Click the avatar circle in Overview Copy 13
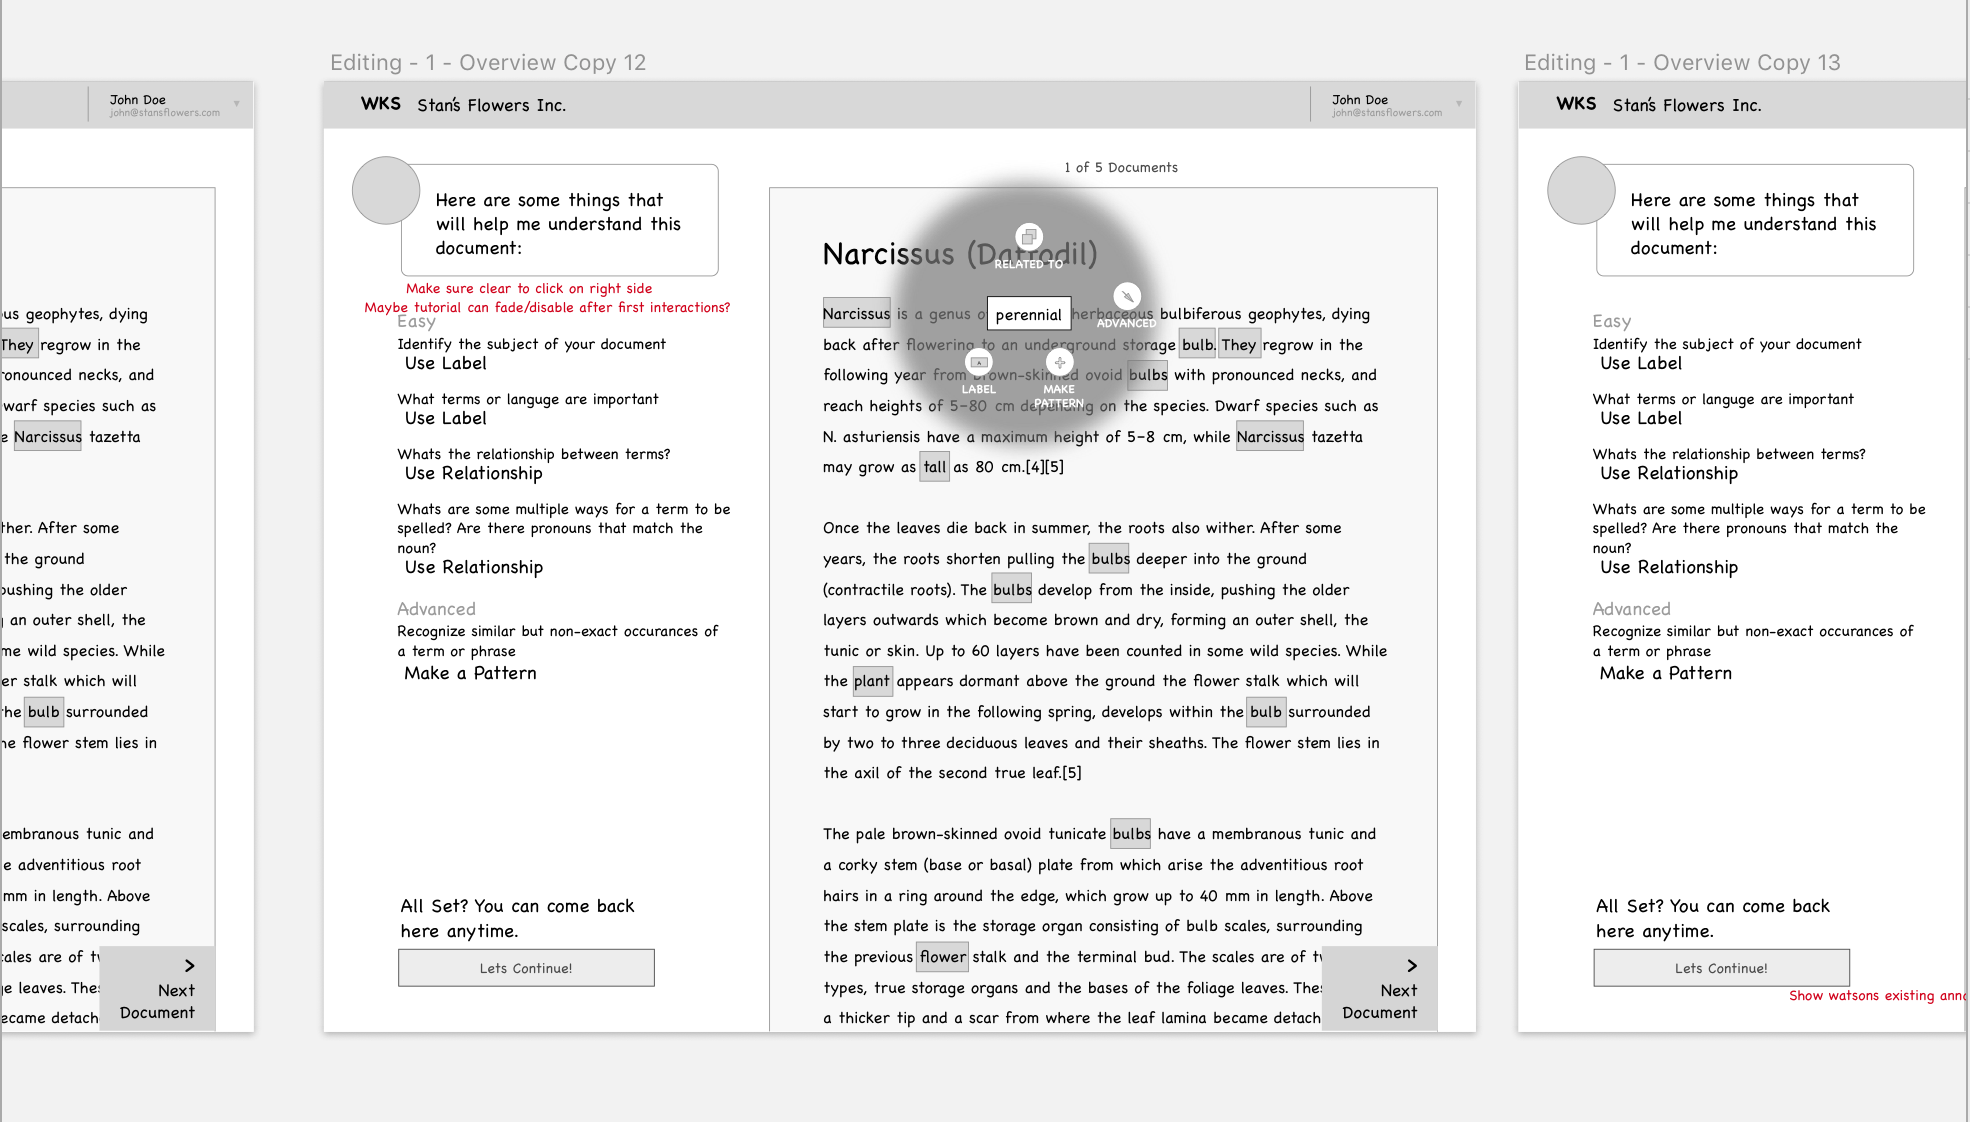 coord(1581,190)
